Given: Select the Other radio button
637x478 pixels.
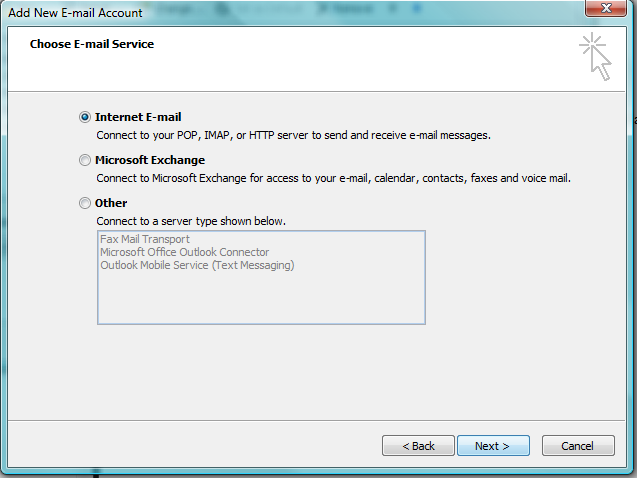Looking at the screenshot, I should point(84,203).
